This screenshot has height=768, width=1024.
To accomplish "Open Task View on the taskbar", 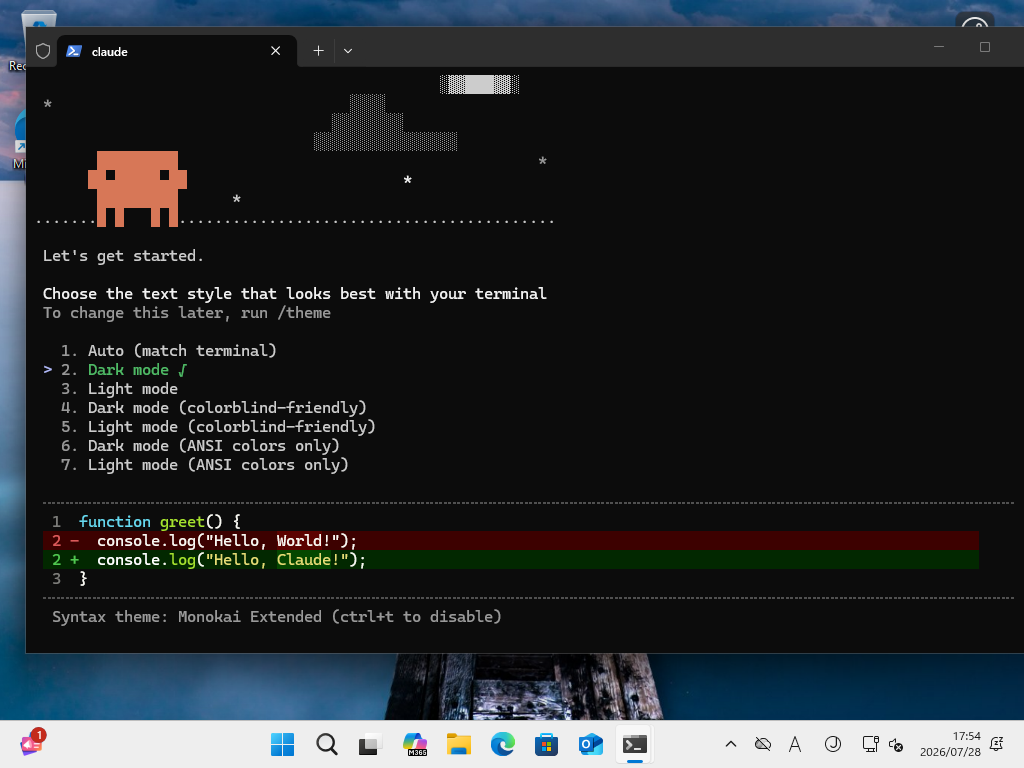I will coord(370,744).
